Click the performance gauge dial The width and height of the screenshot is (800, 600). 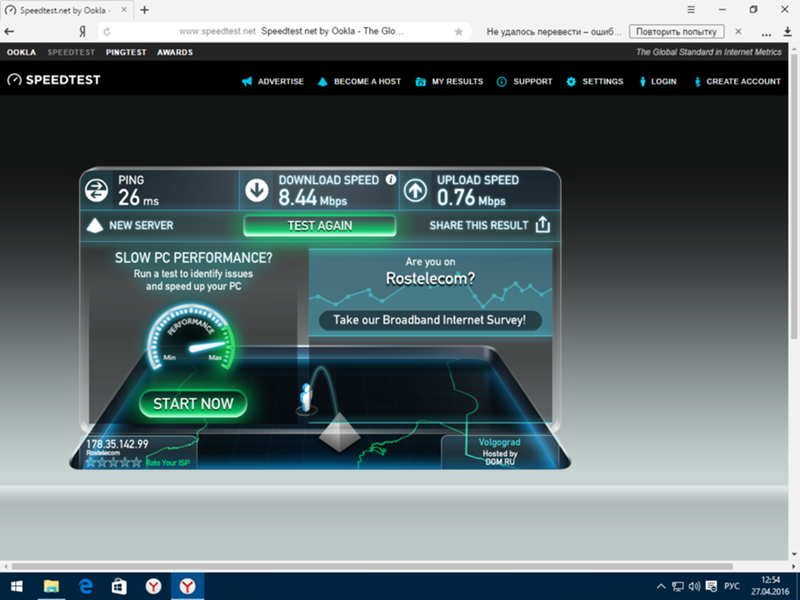(x=191, y=337)
